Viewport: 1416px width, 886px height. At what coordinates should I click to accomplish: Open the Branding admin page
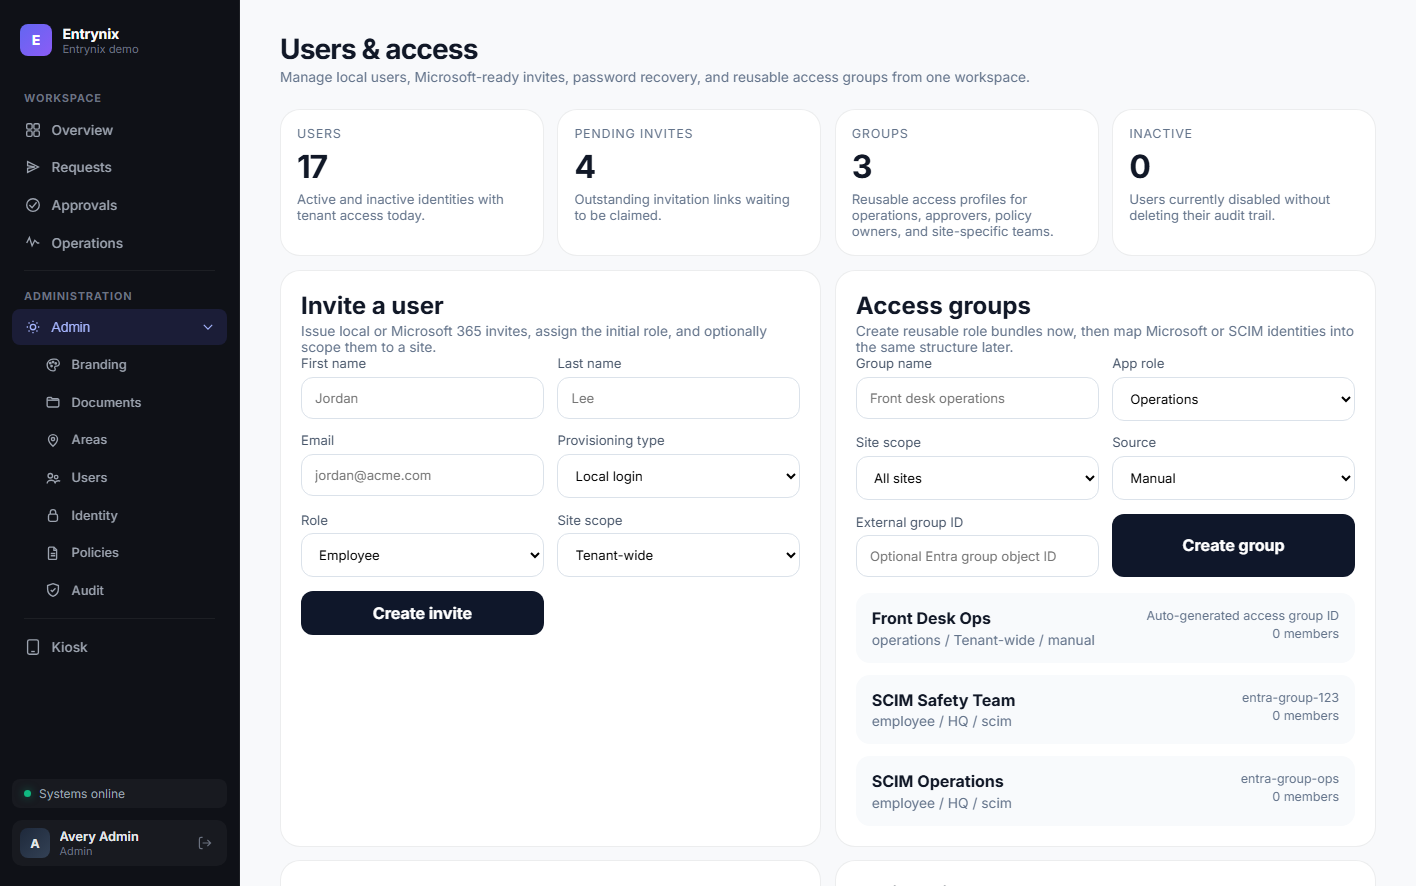pyautogui.click(x=99, y=364)
